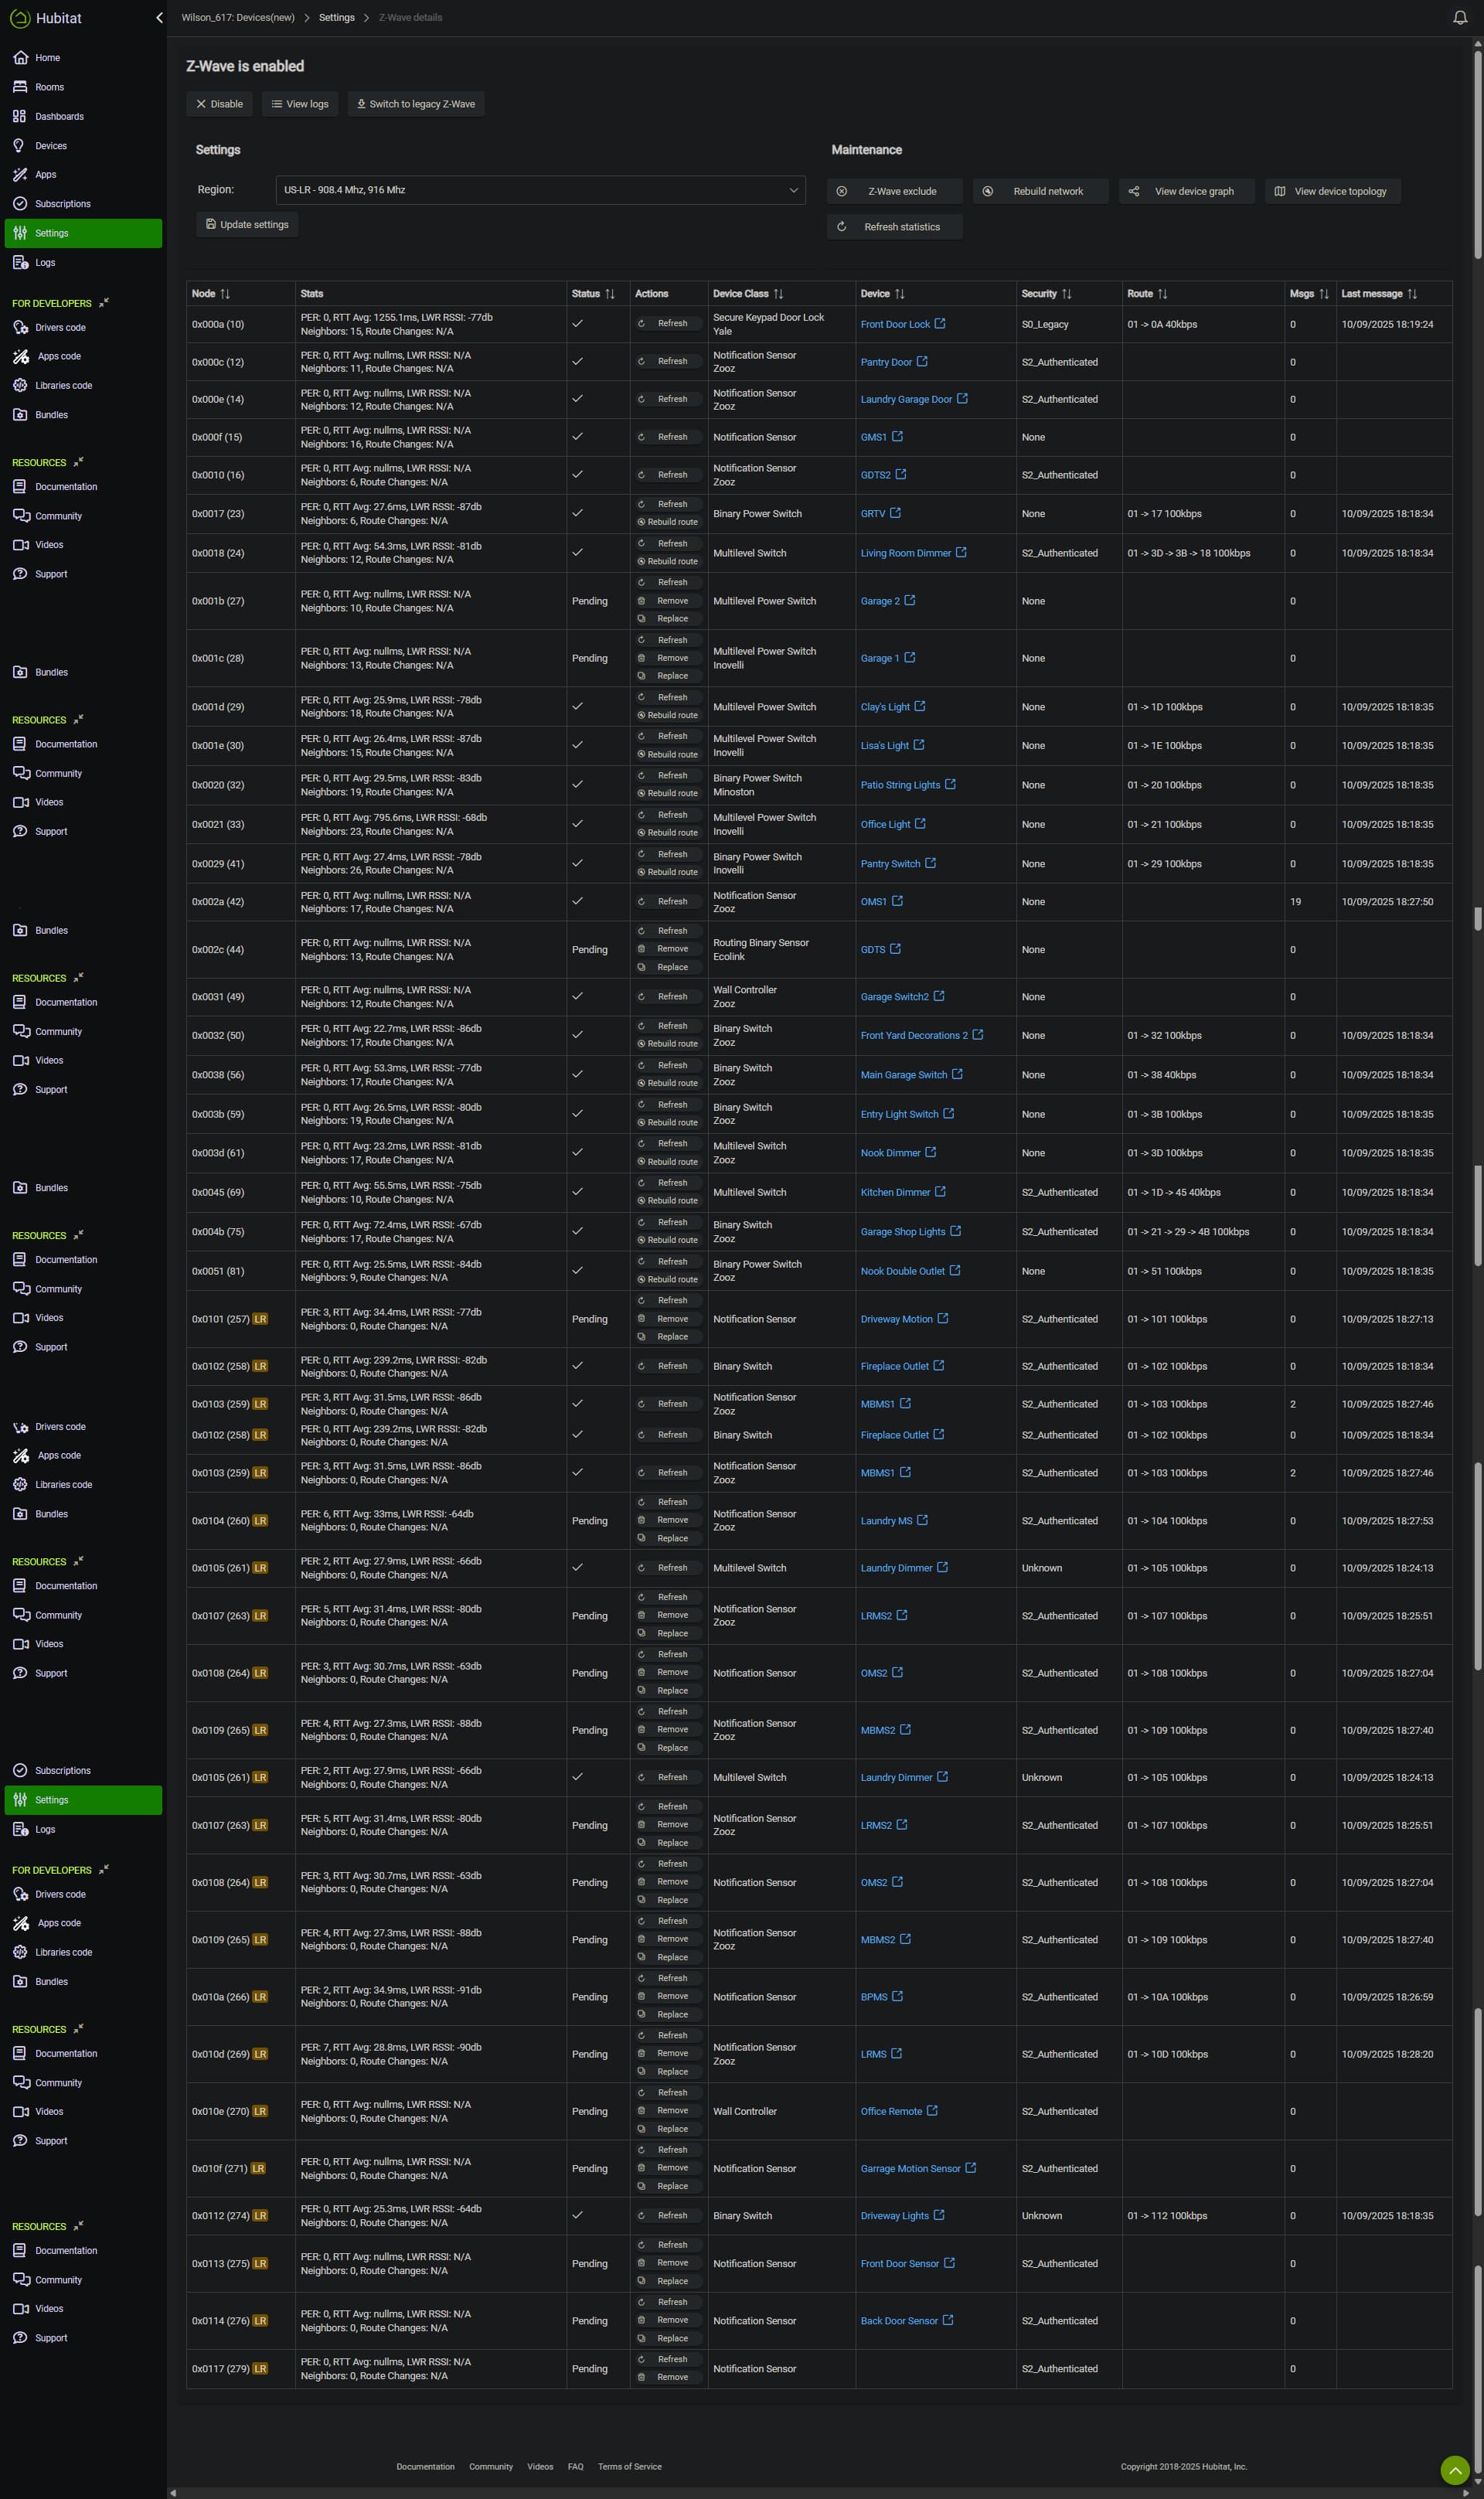This screenshot has height=2499, width=1484.
Task: Go to Logs in the sidebar
Action: [45, 263]
